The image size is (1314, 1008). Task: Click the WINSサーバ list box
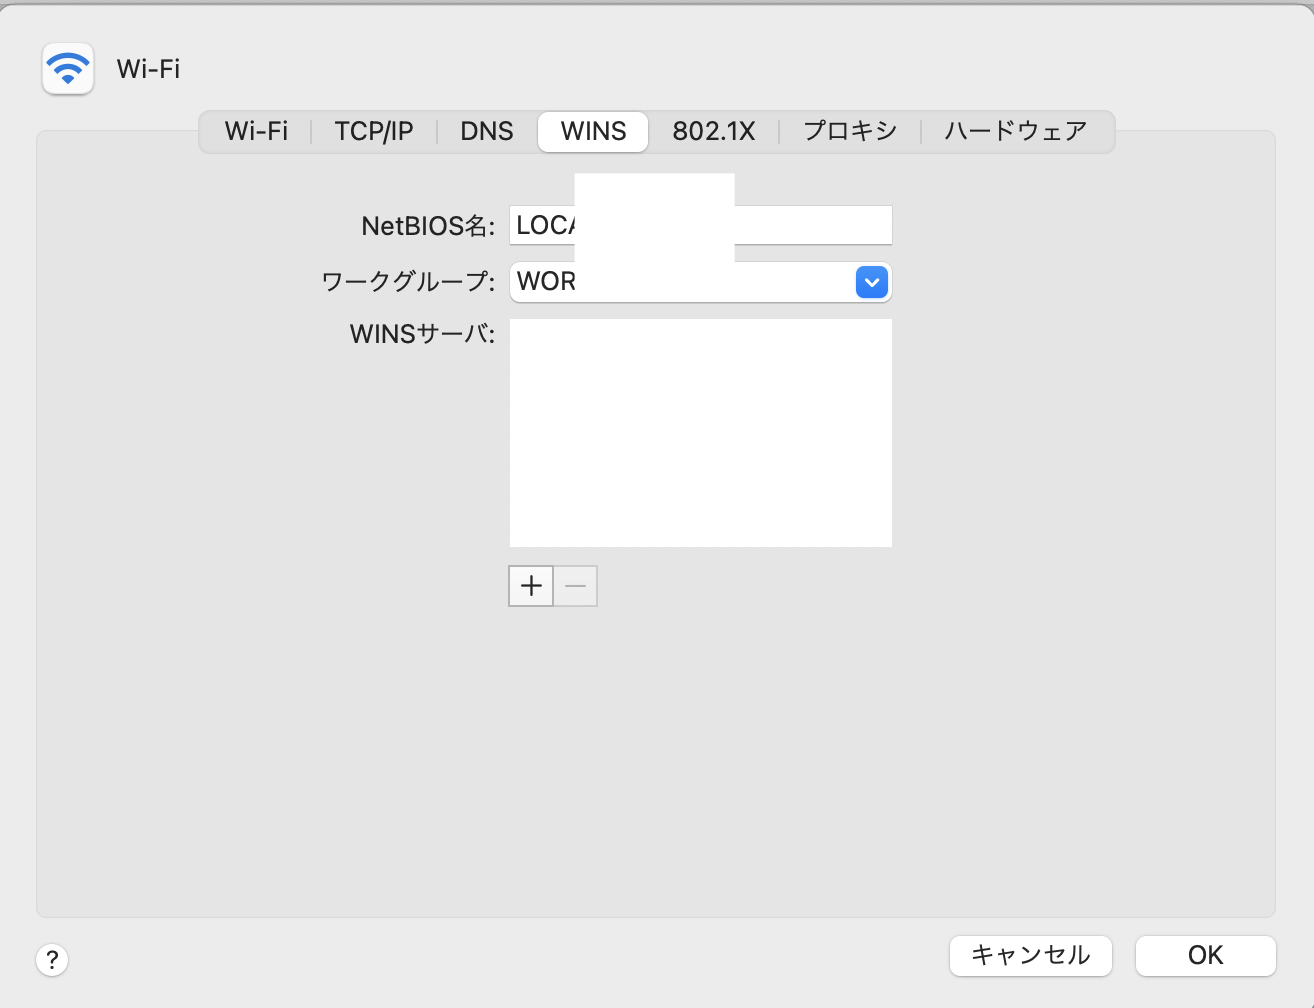coord(700,433)
